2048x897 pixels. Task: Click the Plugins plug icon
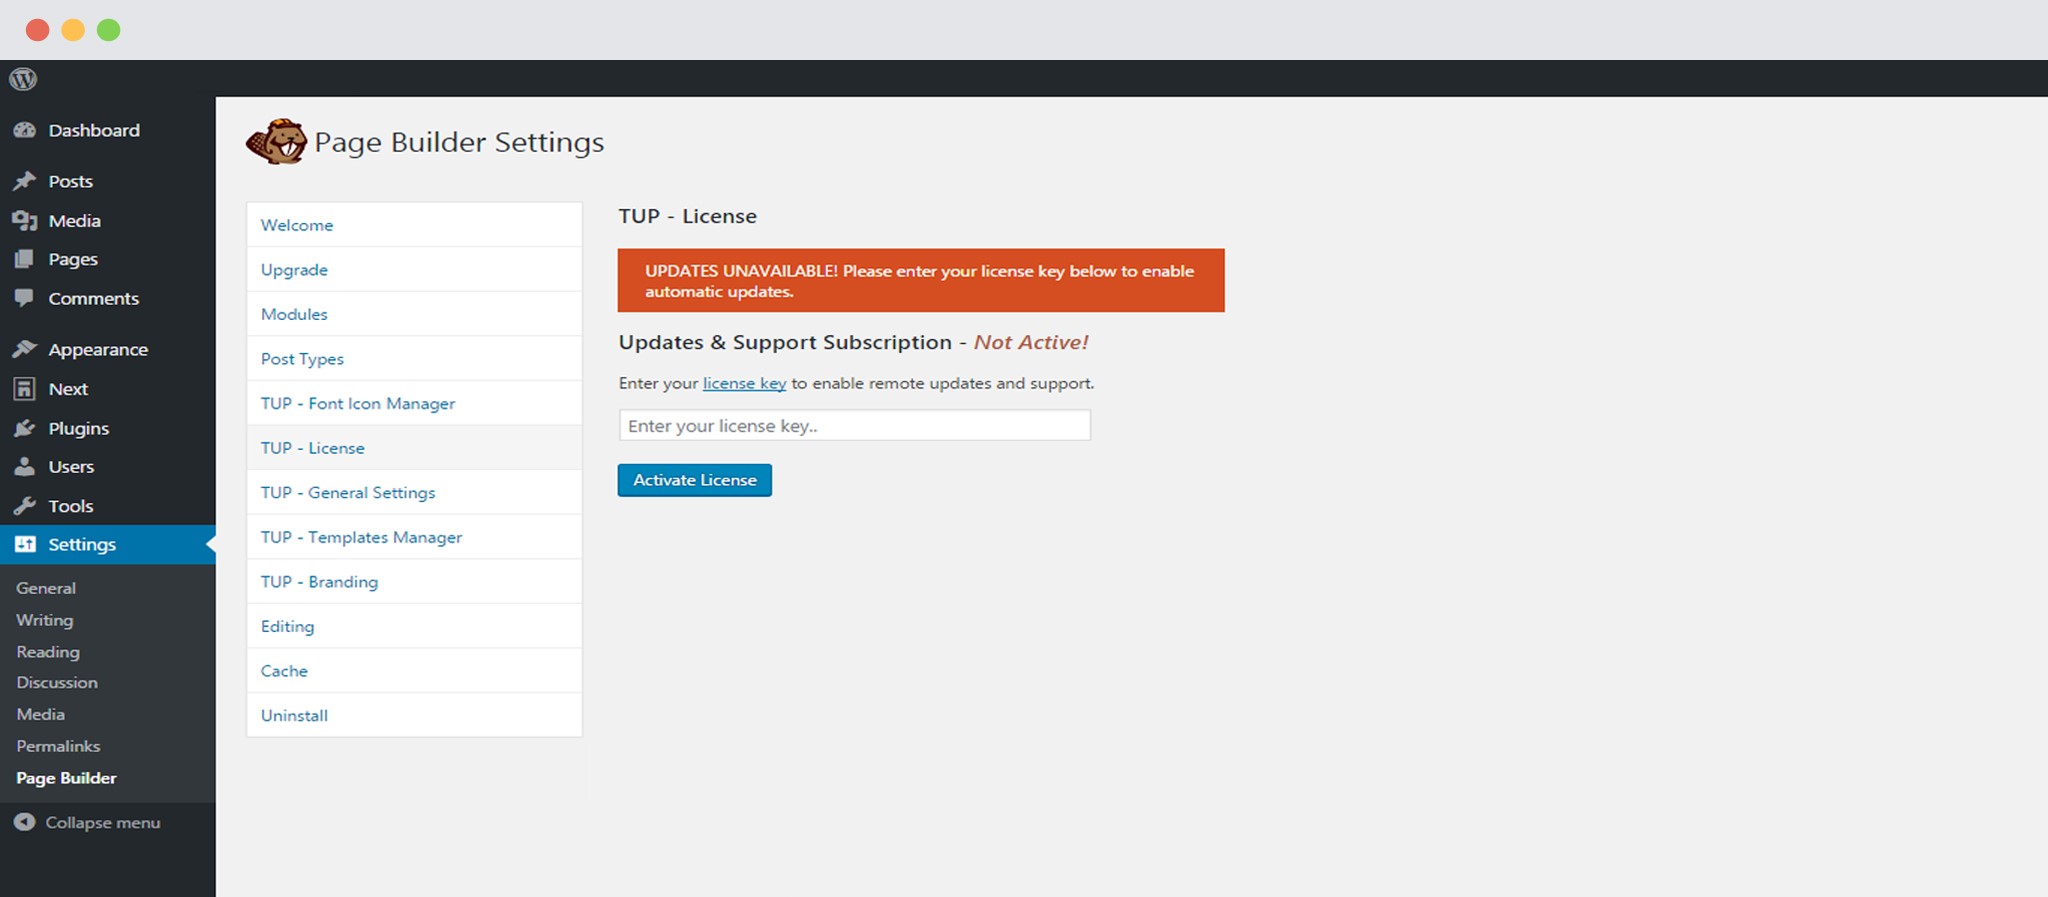point(24,428)
